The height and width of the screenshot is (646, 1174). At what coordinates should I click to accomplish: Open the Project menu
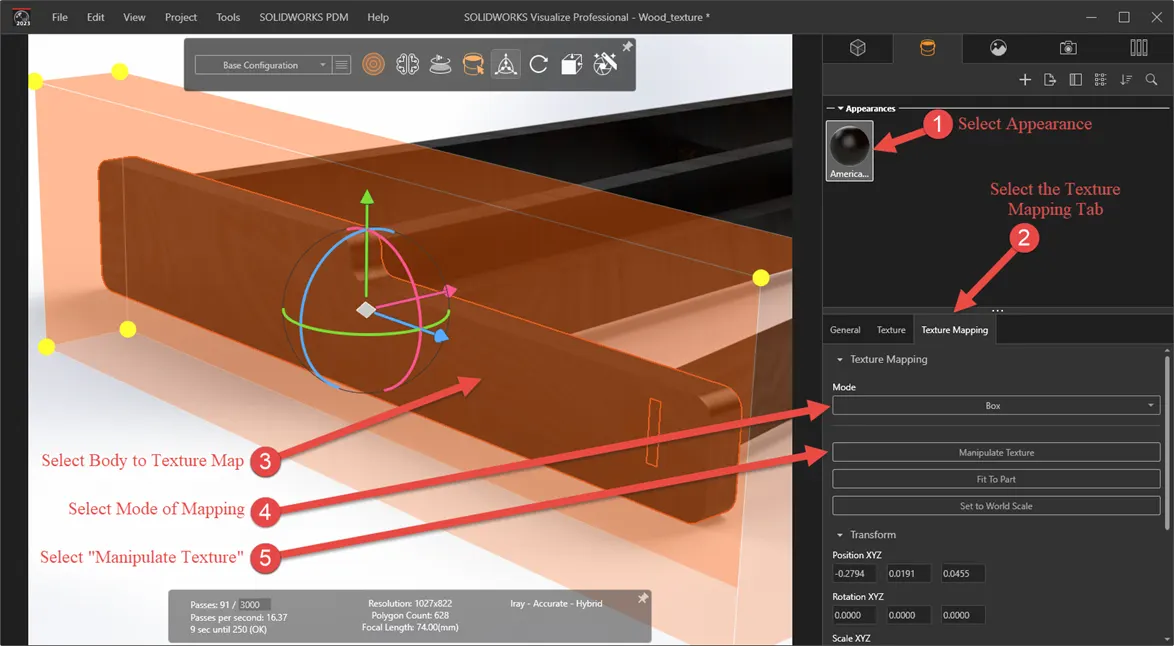pos(180,17)
